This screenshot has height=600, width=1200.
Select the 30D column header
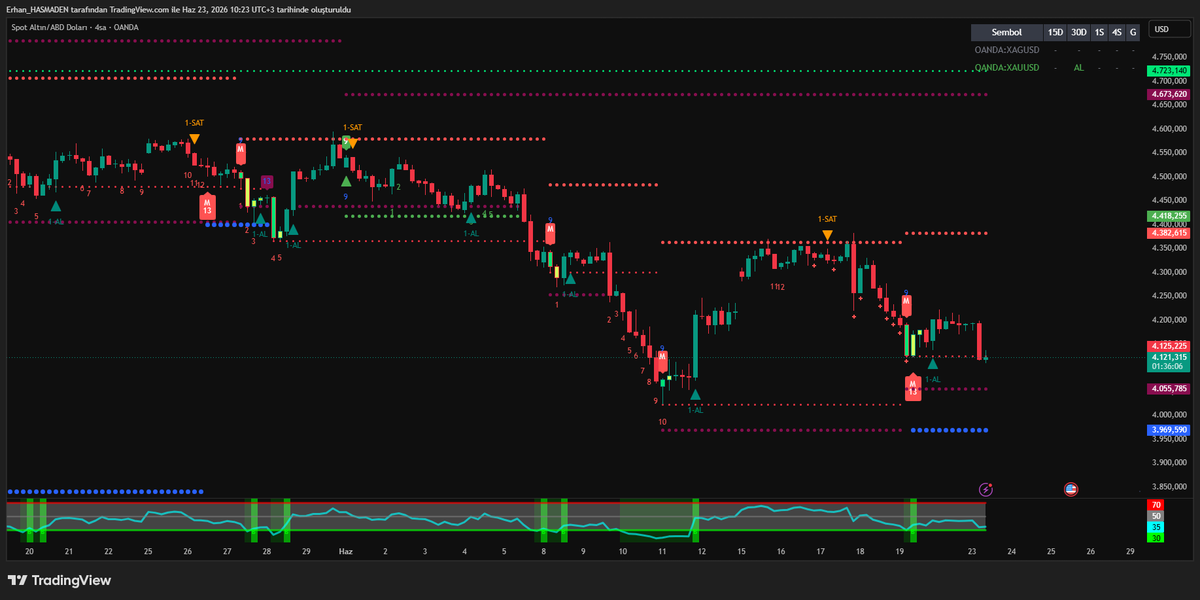pyautogui.click(x=1078, y=32)
